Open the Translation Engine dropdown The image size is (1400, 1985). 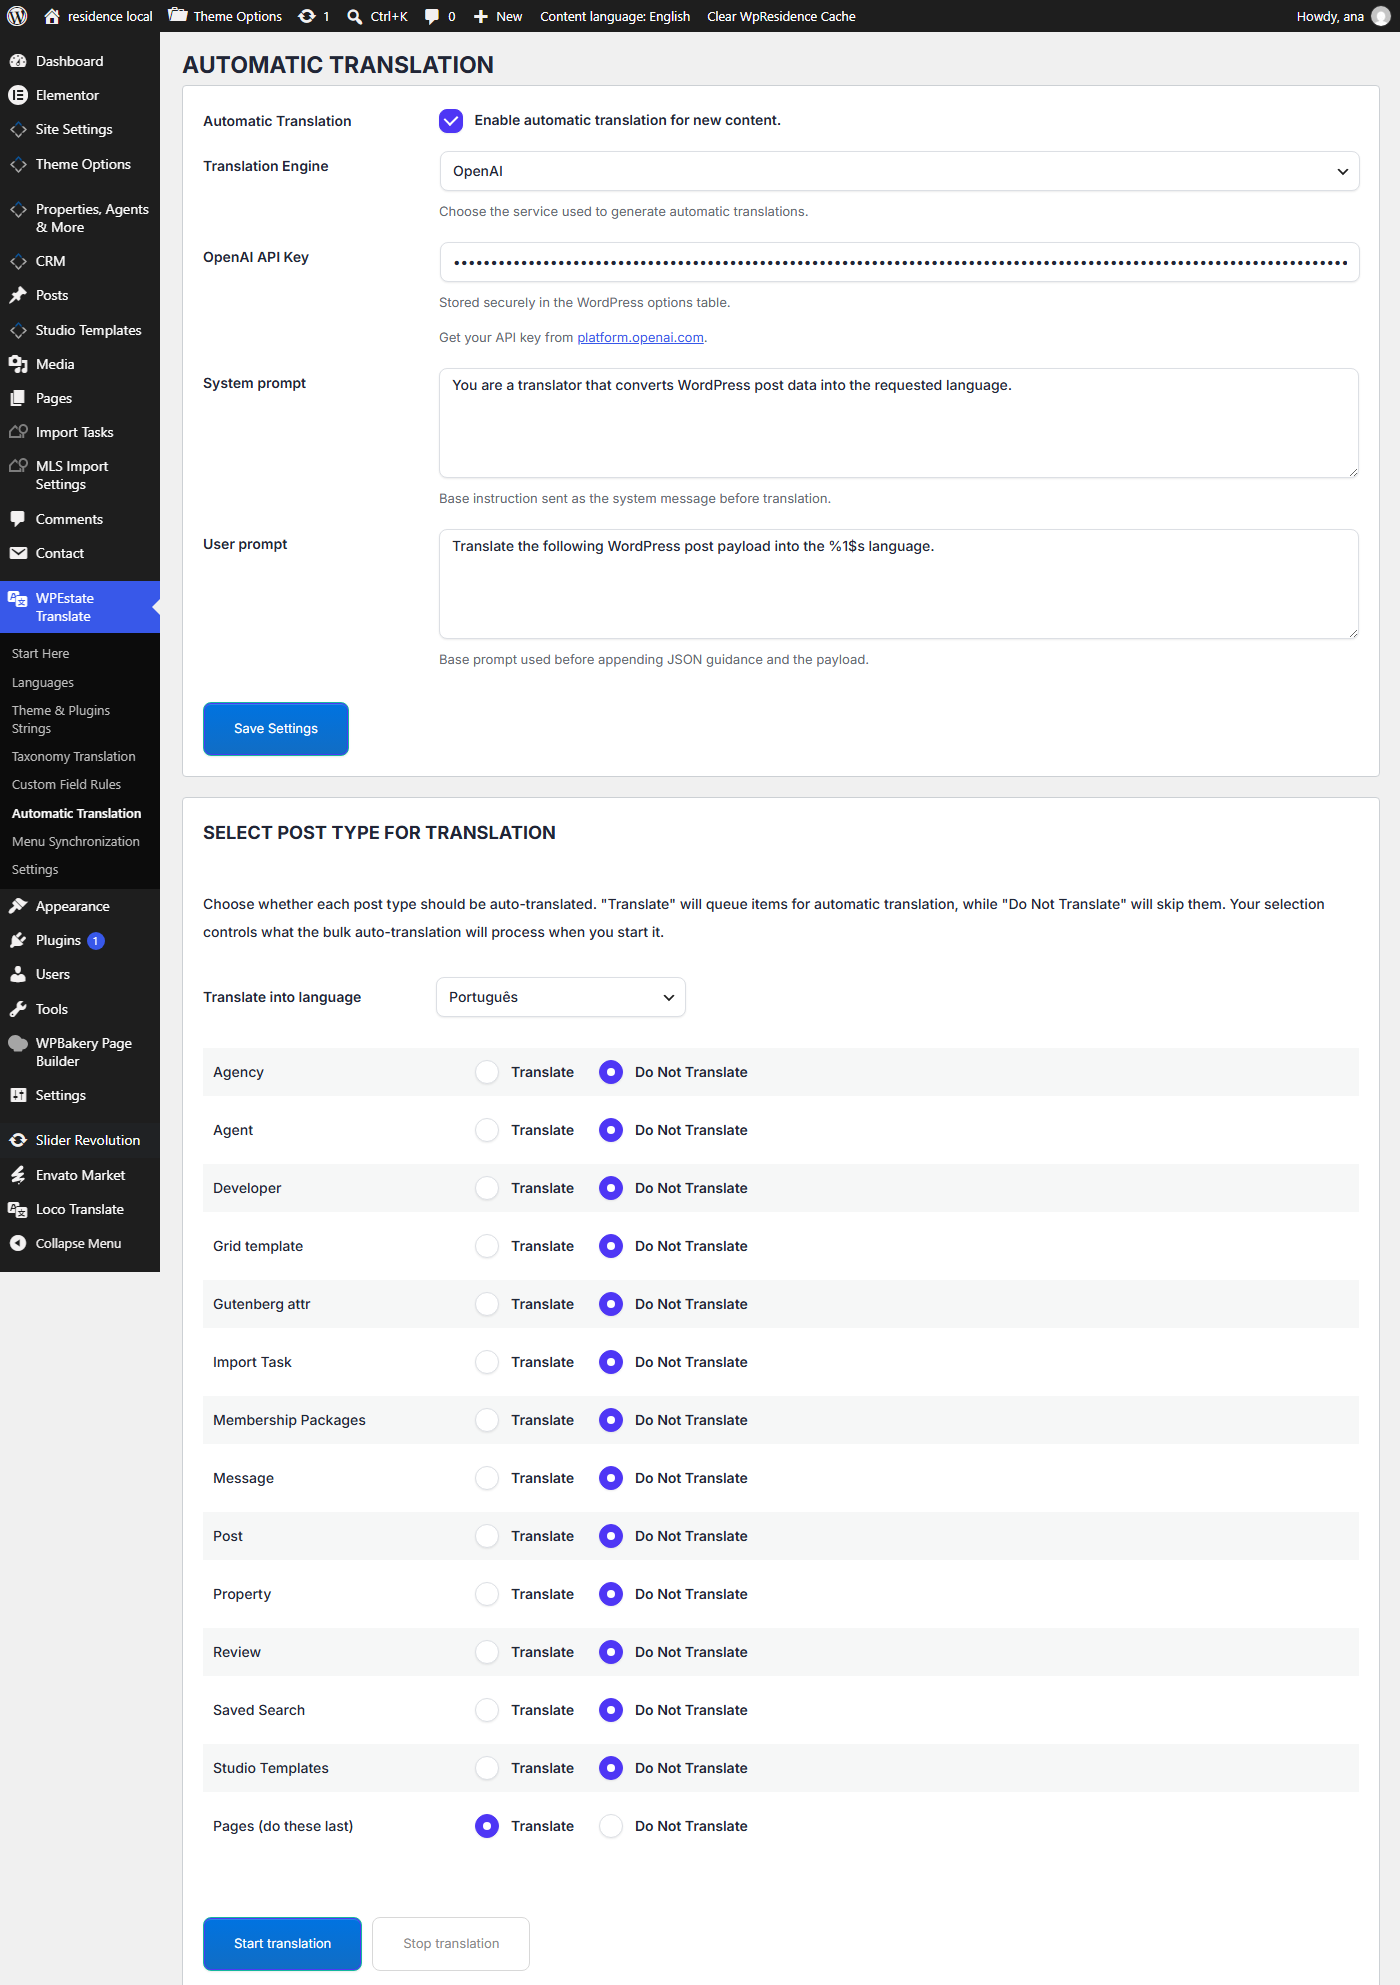[899, 171]
